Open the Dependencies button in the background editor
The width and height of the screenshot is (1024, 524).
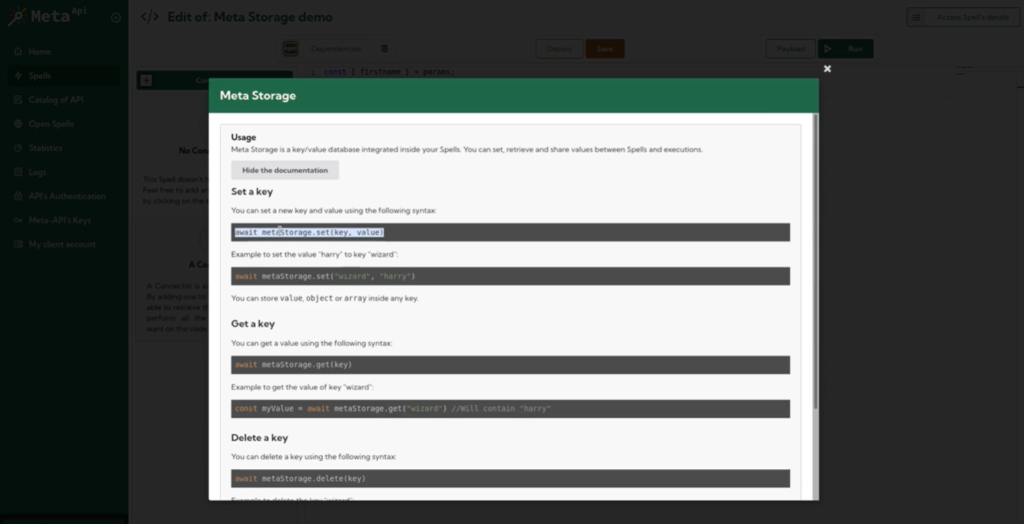(336, 49)
